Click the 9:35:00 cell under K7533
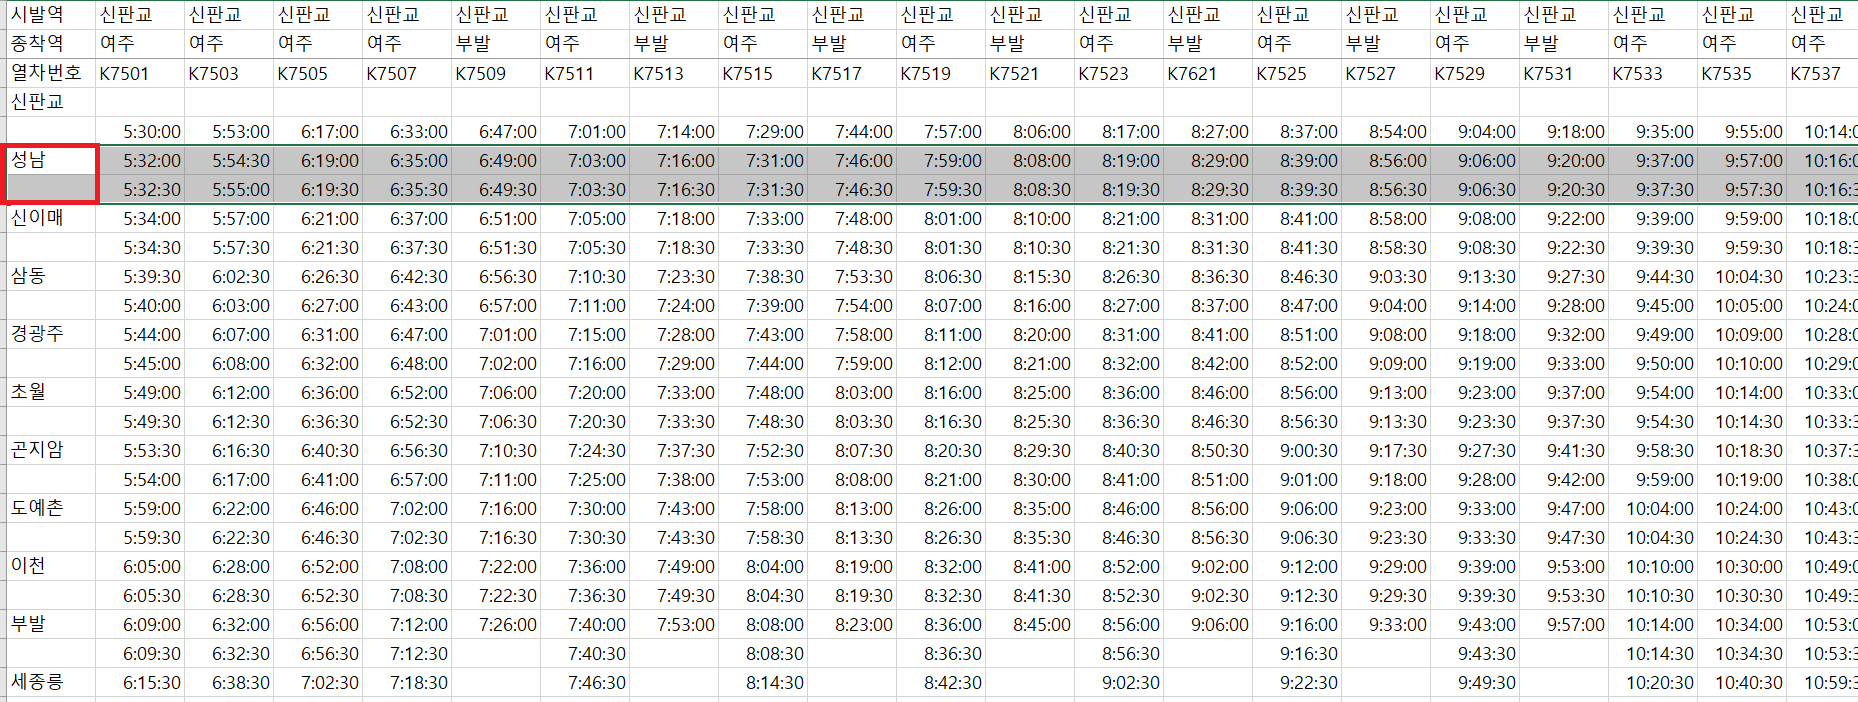This screenshot has width=1858, height=702. click(1653, 131)
